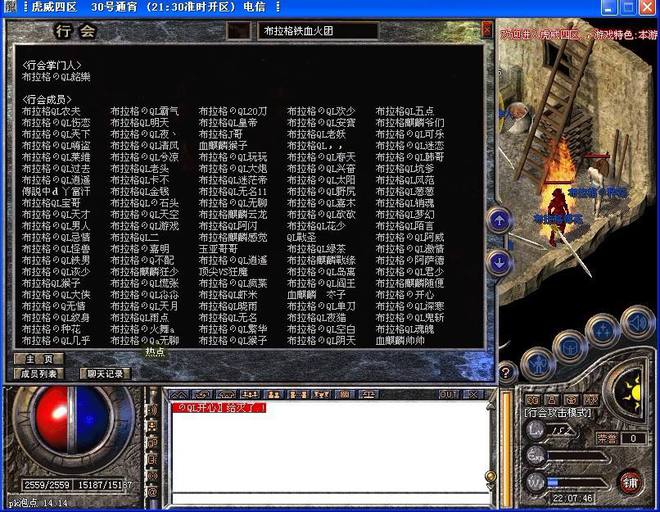660x512 pixels.
Task: Select member 布拉格QL绿茶
Action: tap(316, 248)
